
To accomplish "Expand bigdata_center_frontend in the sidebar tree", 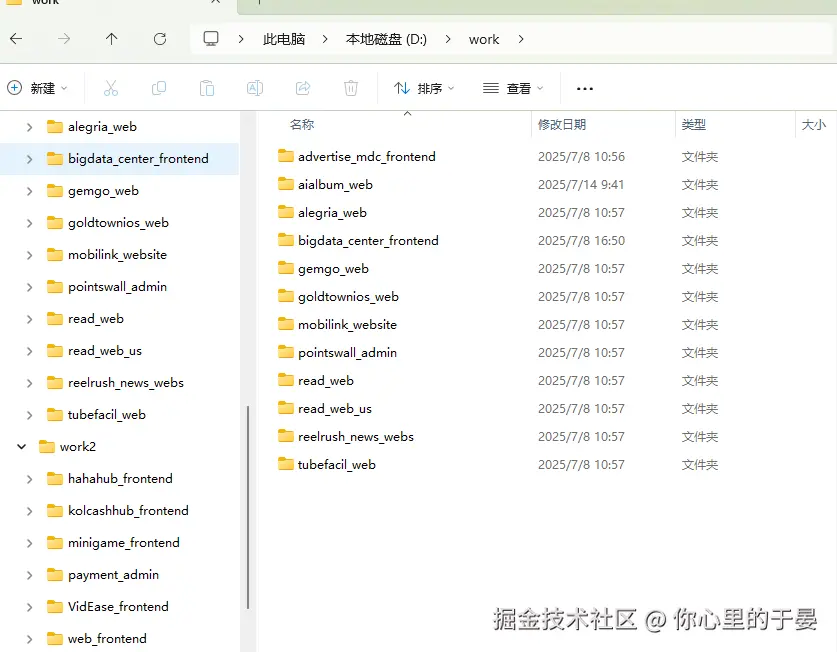I will click(29, 159).
